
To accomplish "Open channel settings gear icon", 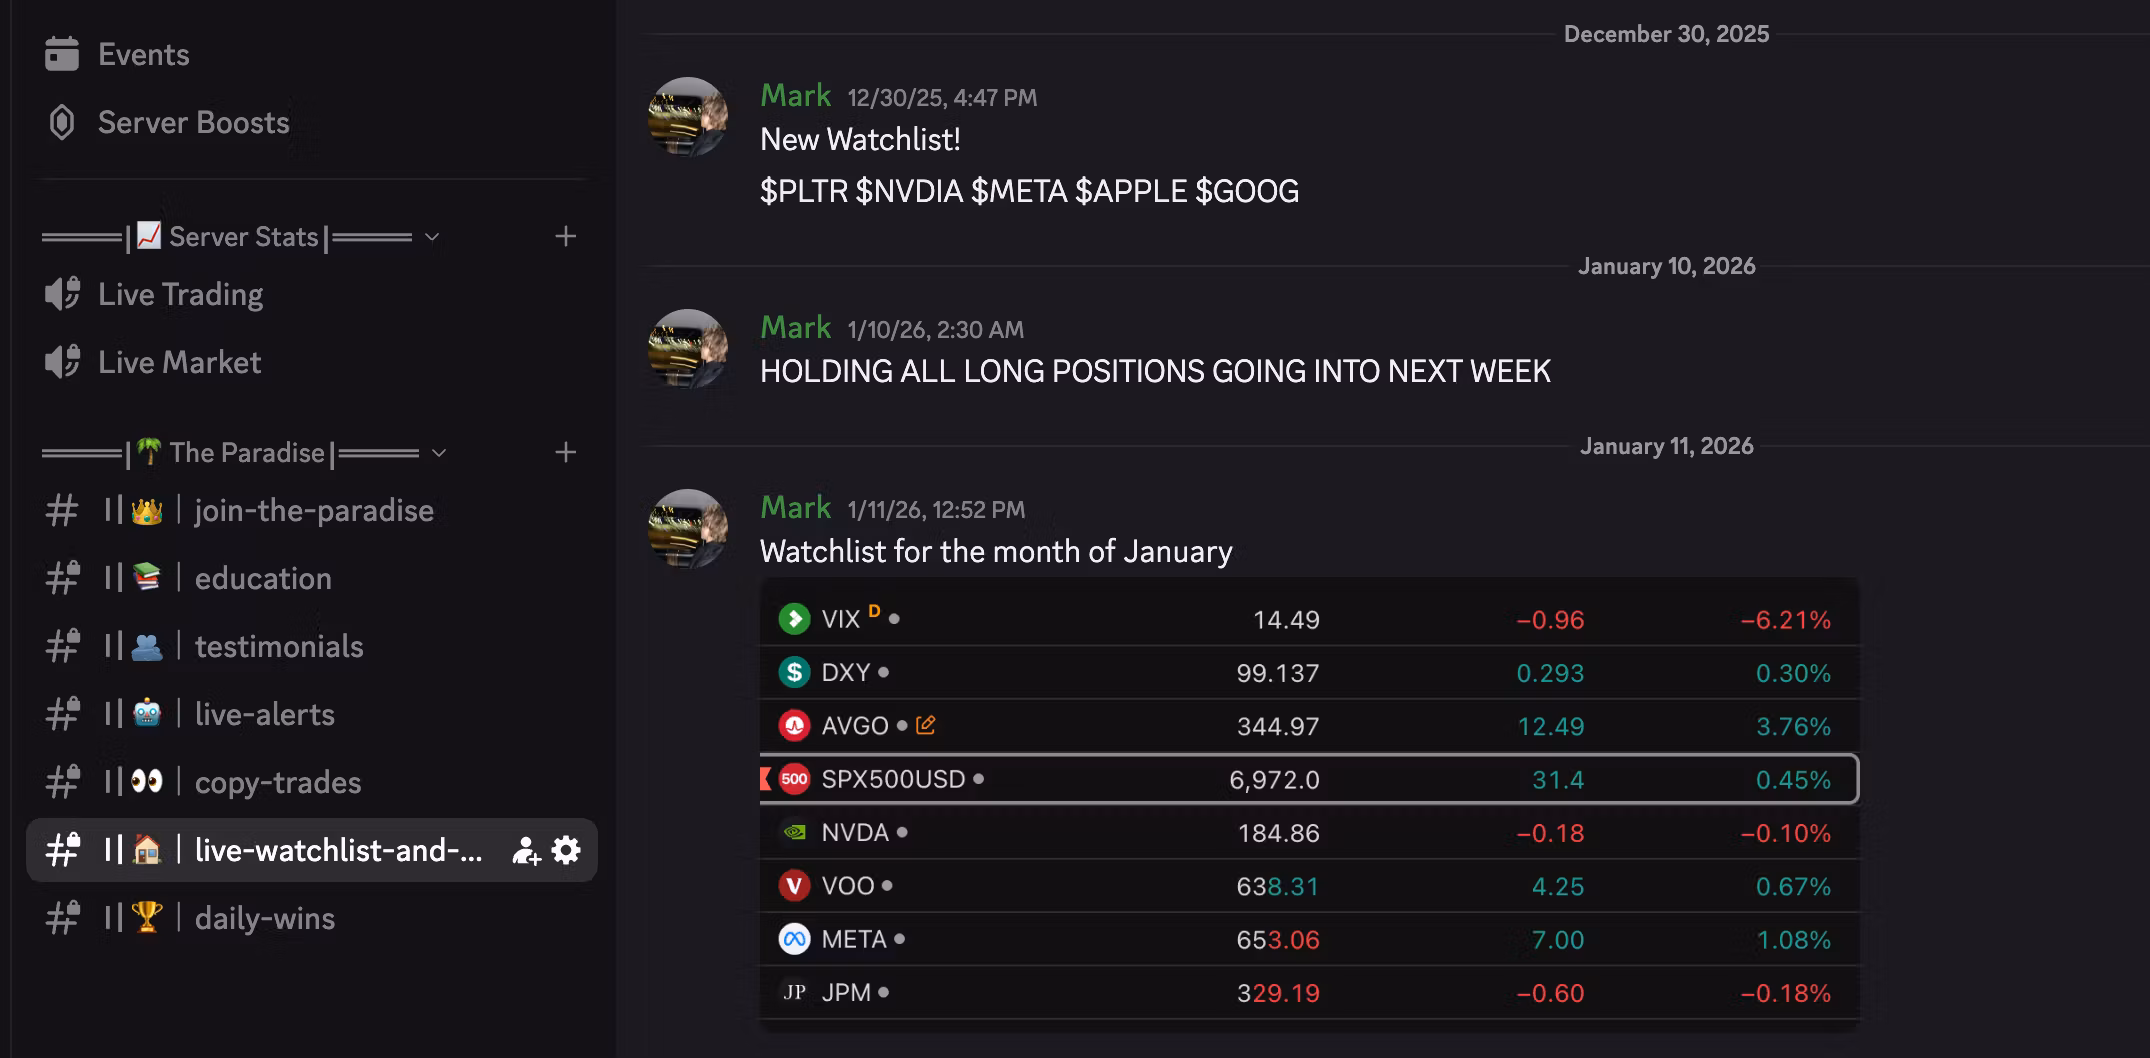I will click(566, 850).
